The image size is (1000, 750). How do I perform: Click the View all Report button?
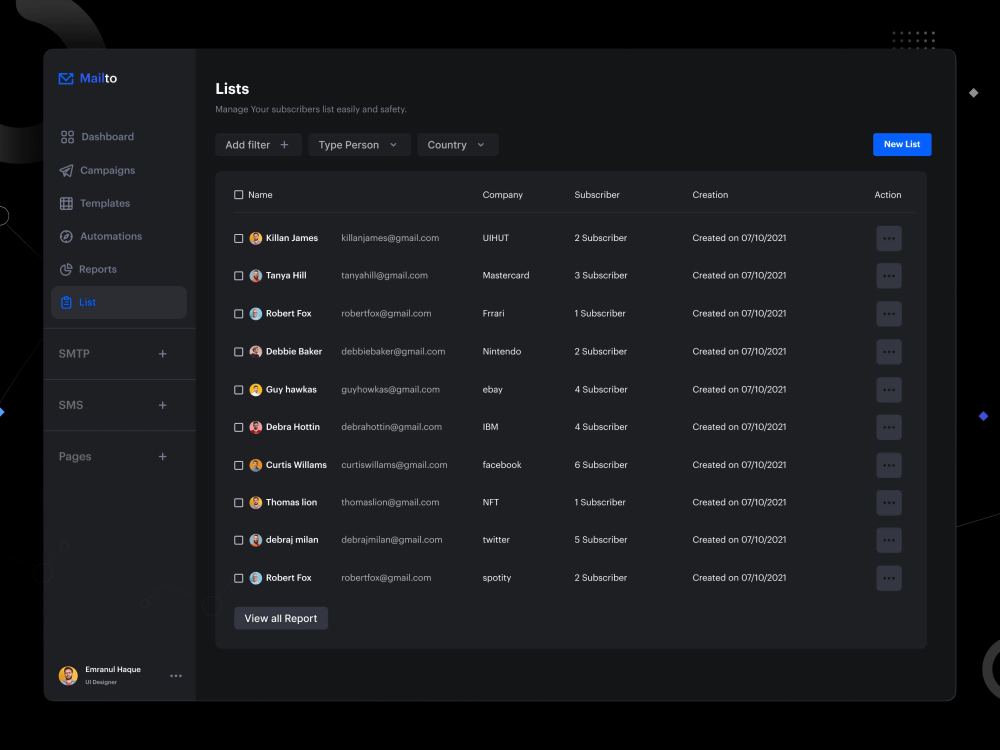coord(281,619)
